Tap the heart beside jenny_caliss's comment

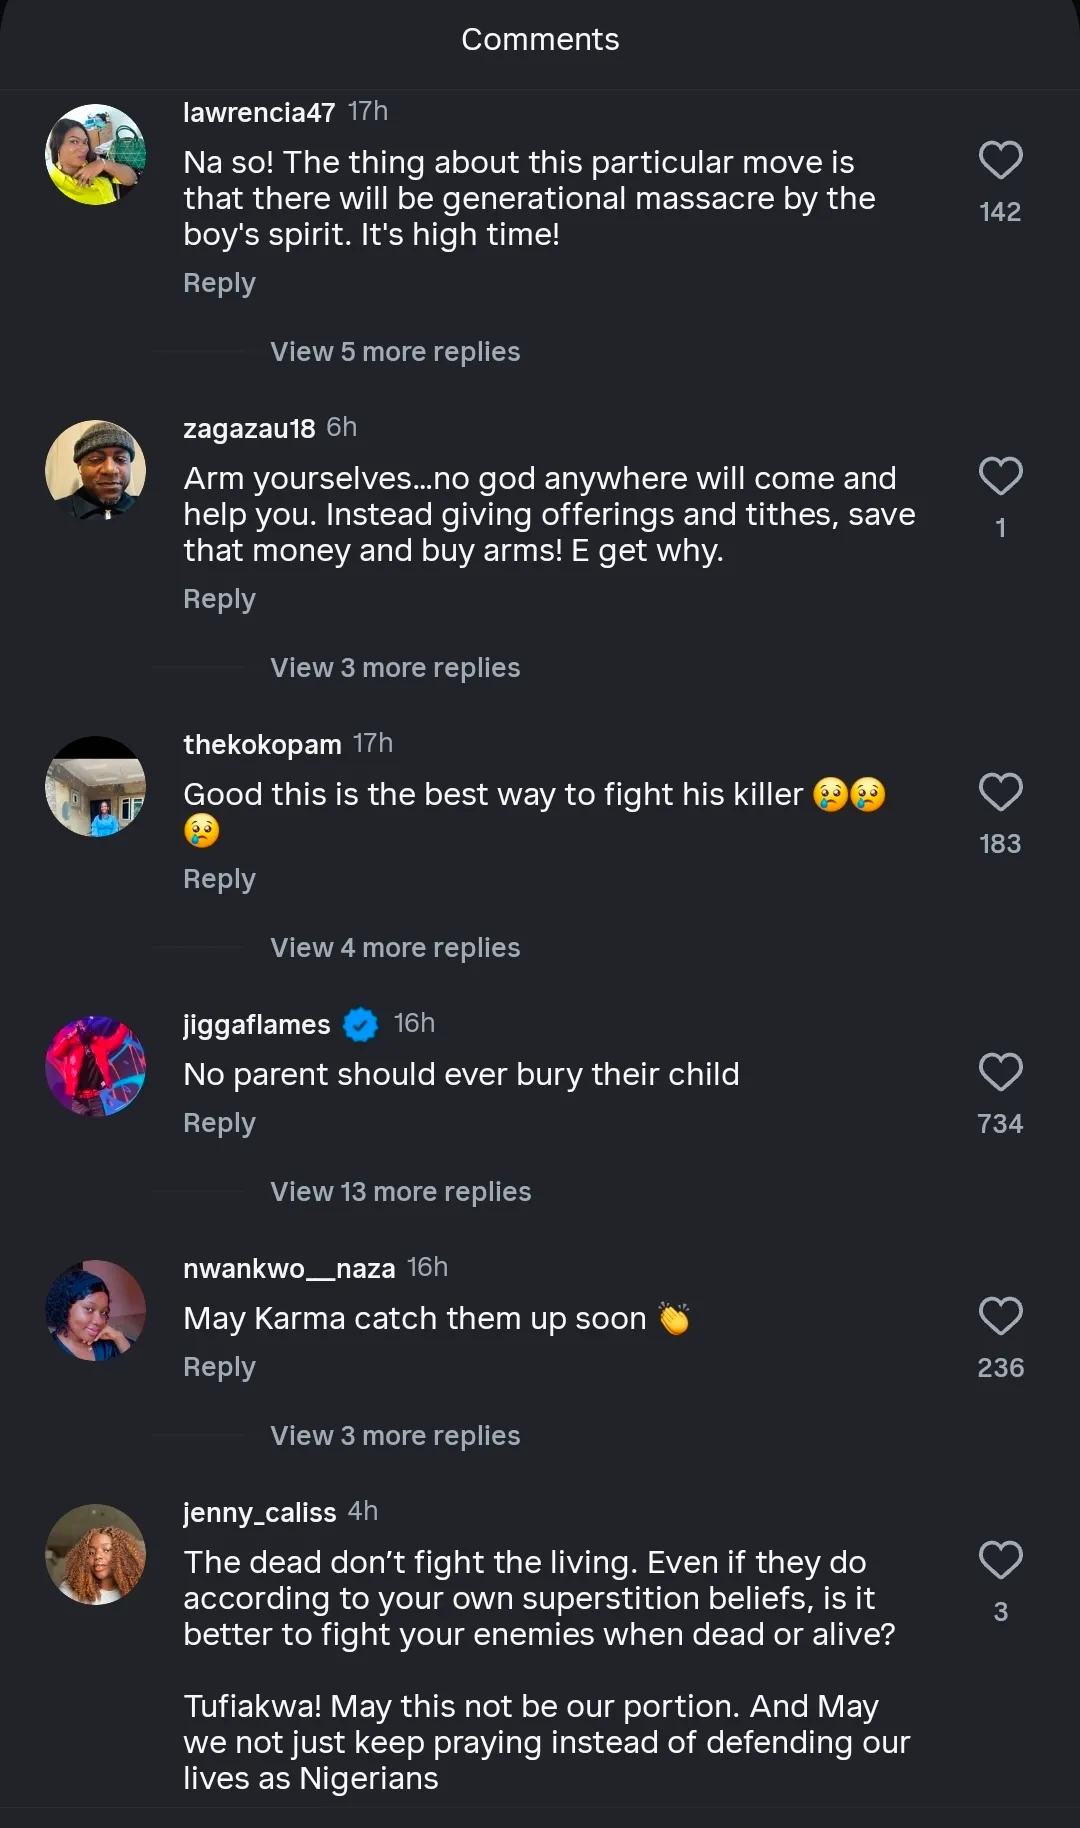[1000, 1561]
